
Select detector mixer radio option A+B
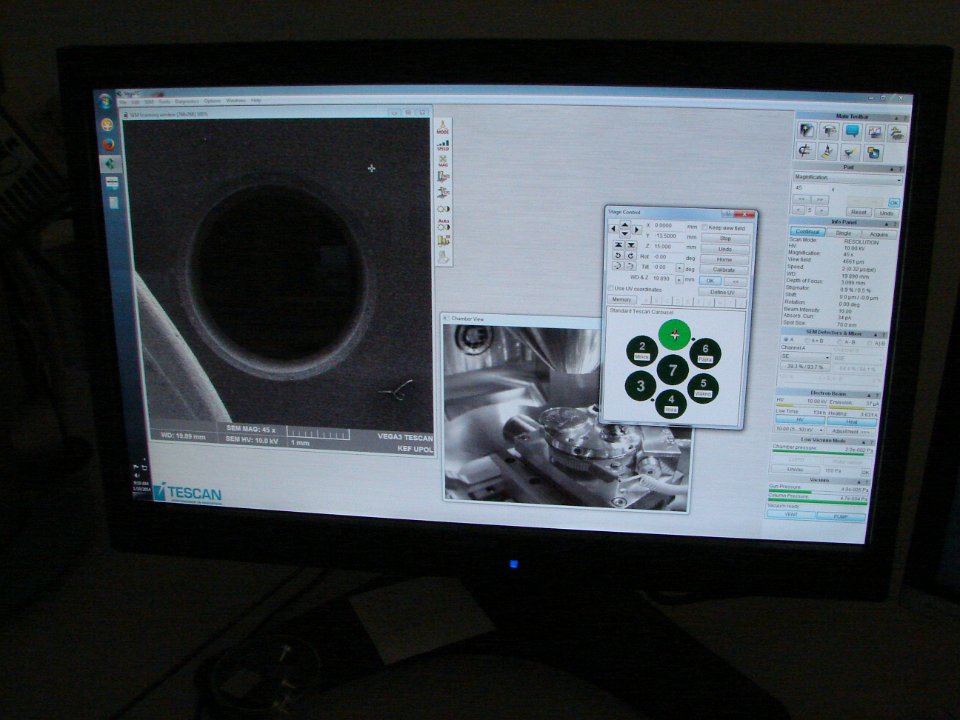[808, 340]
